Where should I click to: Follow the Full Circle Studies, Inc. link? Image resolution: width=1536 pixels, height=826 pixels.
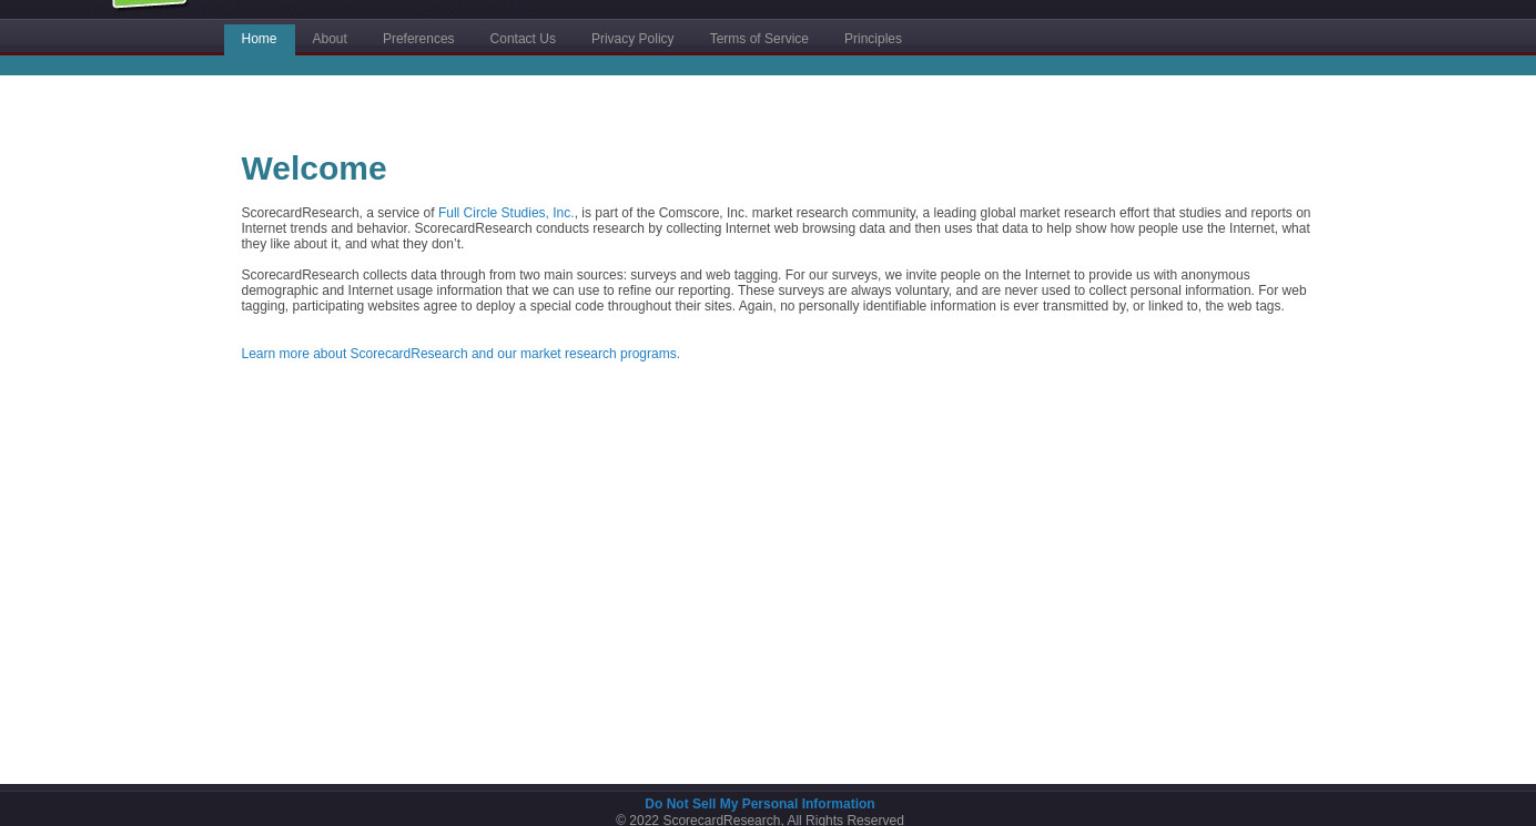tap(506, 213)
